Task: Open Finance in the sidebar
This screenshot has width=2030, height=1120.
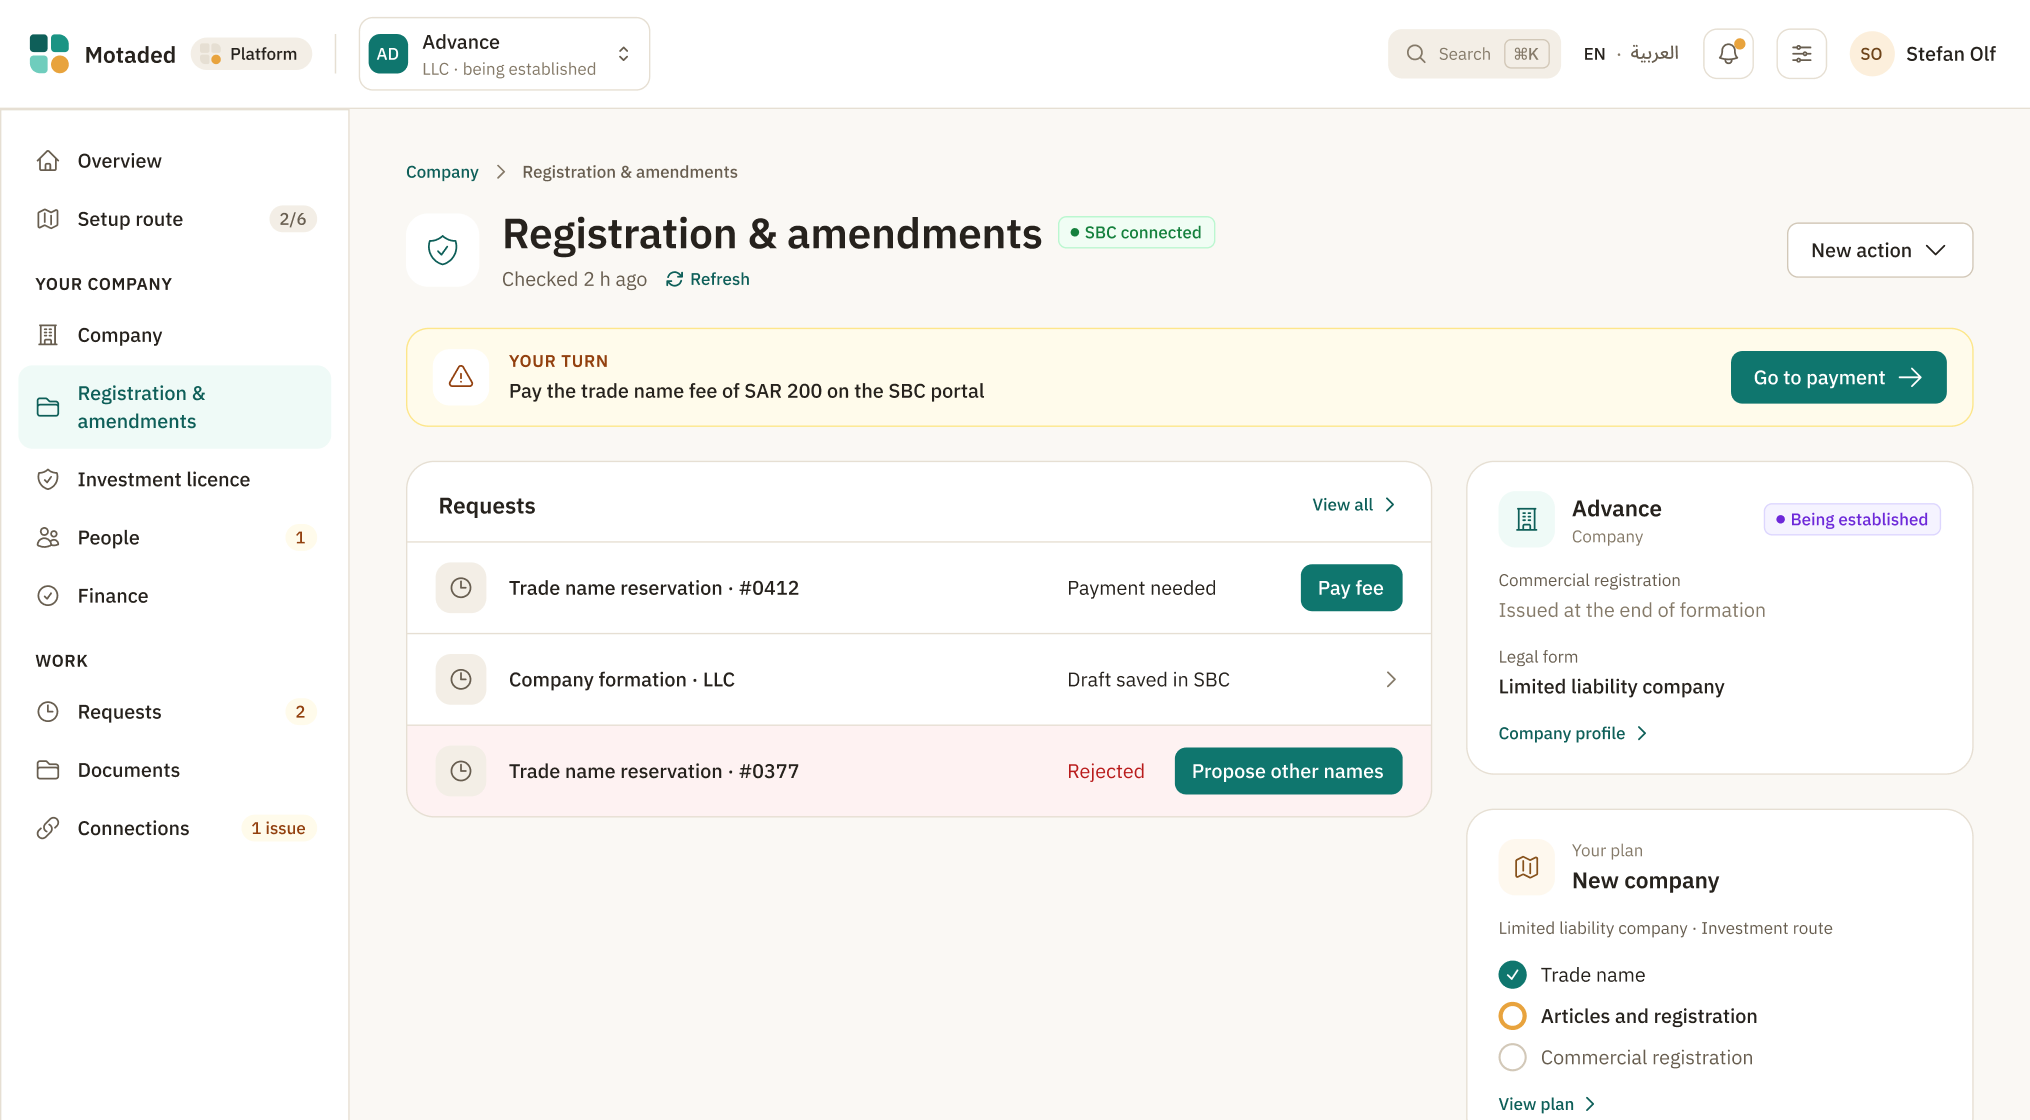Action: click(x=175, y=596)
